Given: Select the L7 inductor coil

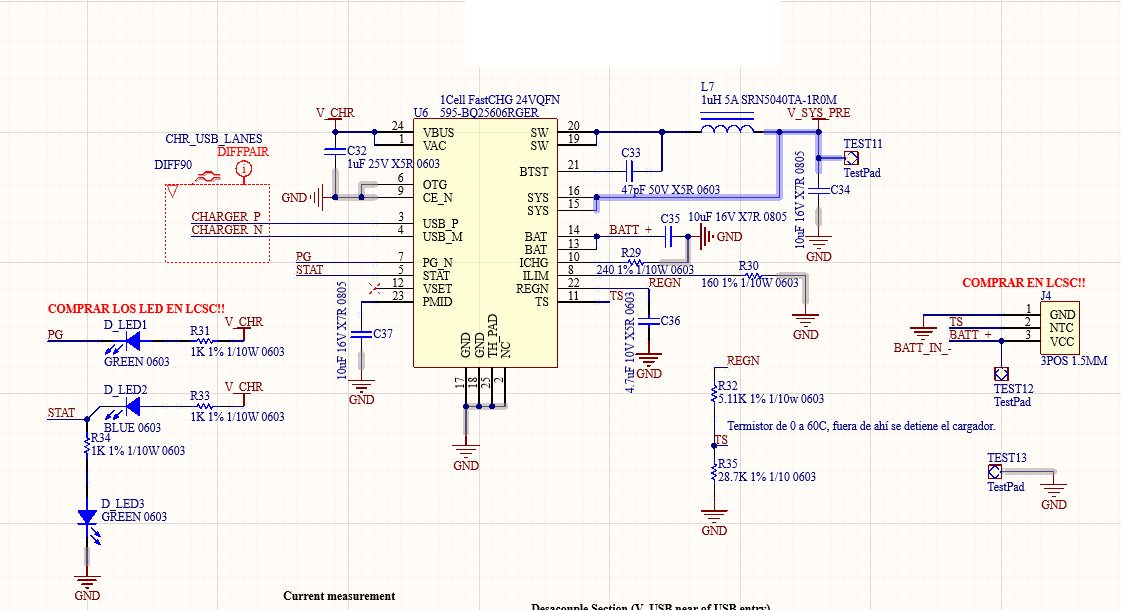Looking at the screenshot, I should click(x=727, y=129).
